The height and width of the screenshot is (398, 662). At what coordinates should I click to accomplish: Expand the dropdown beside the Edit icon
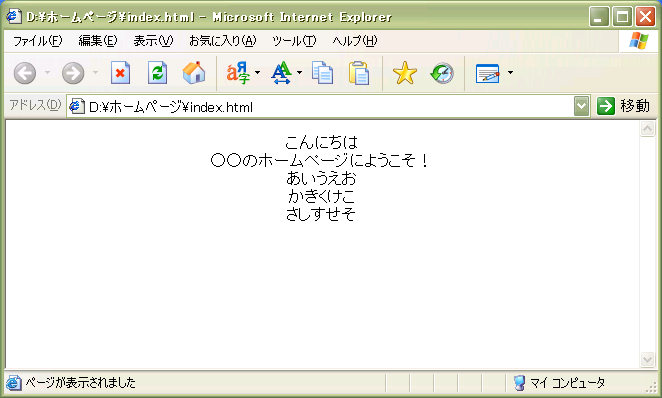[x=510, y=73]
